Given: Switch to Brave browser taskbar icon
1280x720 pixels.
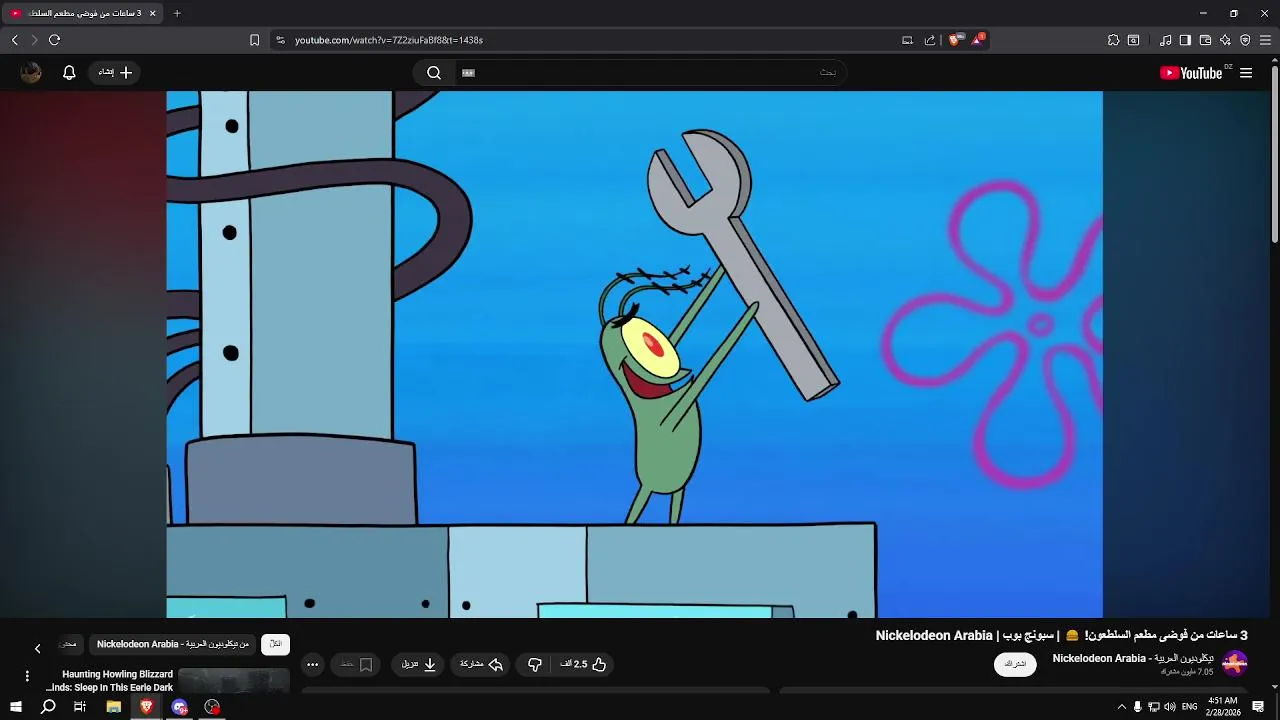Looking at the screenshot, I should coord(146,707).
